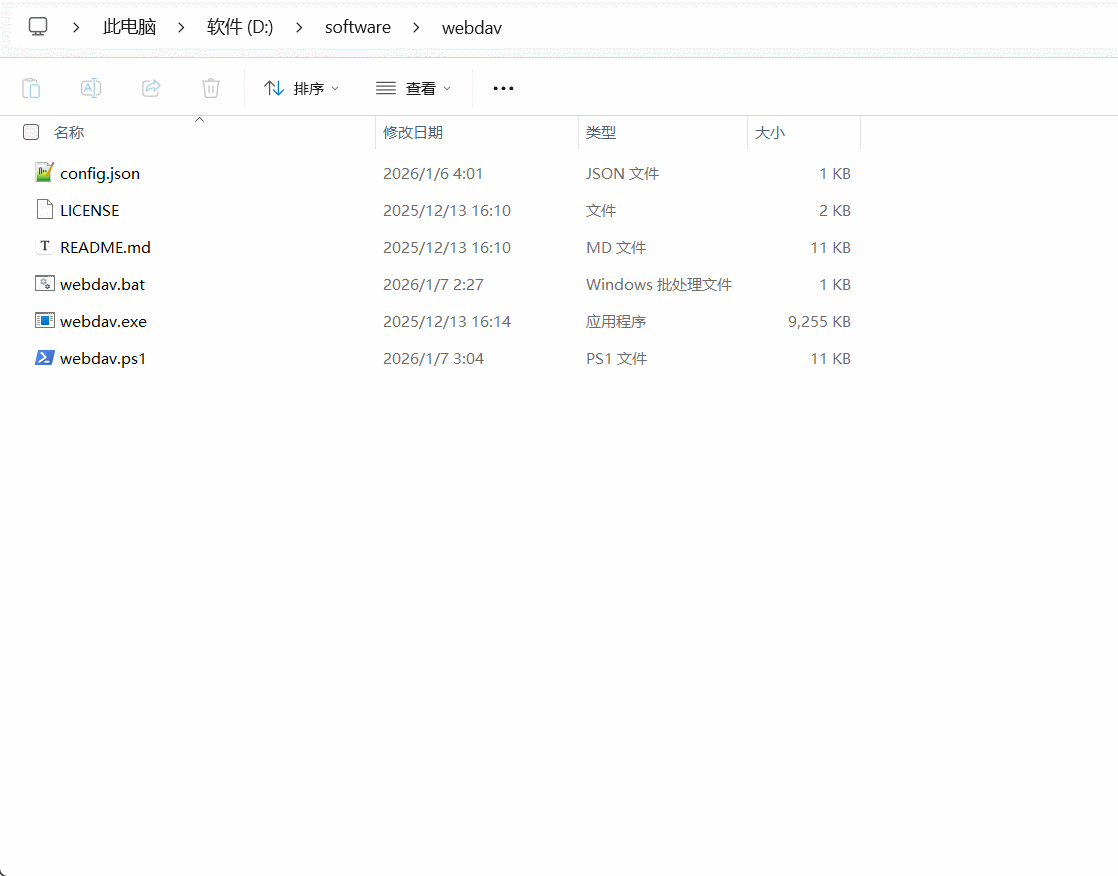This screenshot has height=876, width=1118.
Task: Select the webdav.exe file name
Action: coord(103,321)
